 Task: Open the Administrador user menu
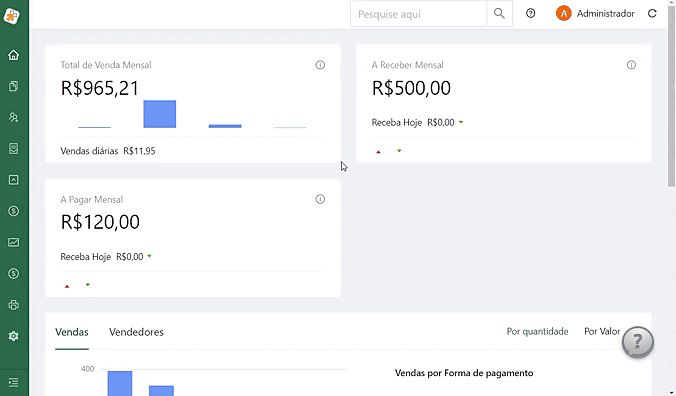point(595,14)
